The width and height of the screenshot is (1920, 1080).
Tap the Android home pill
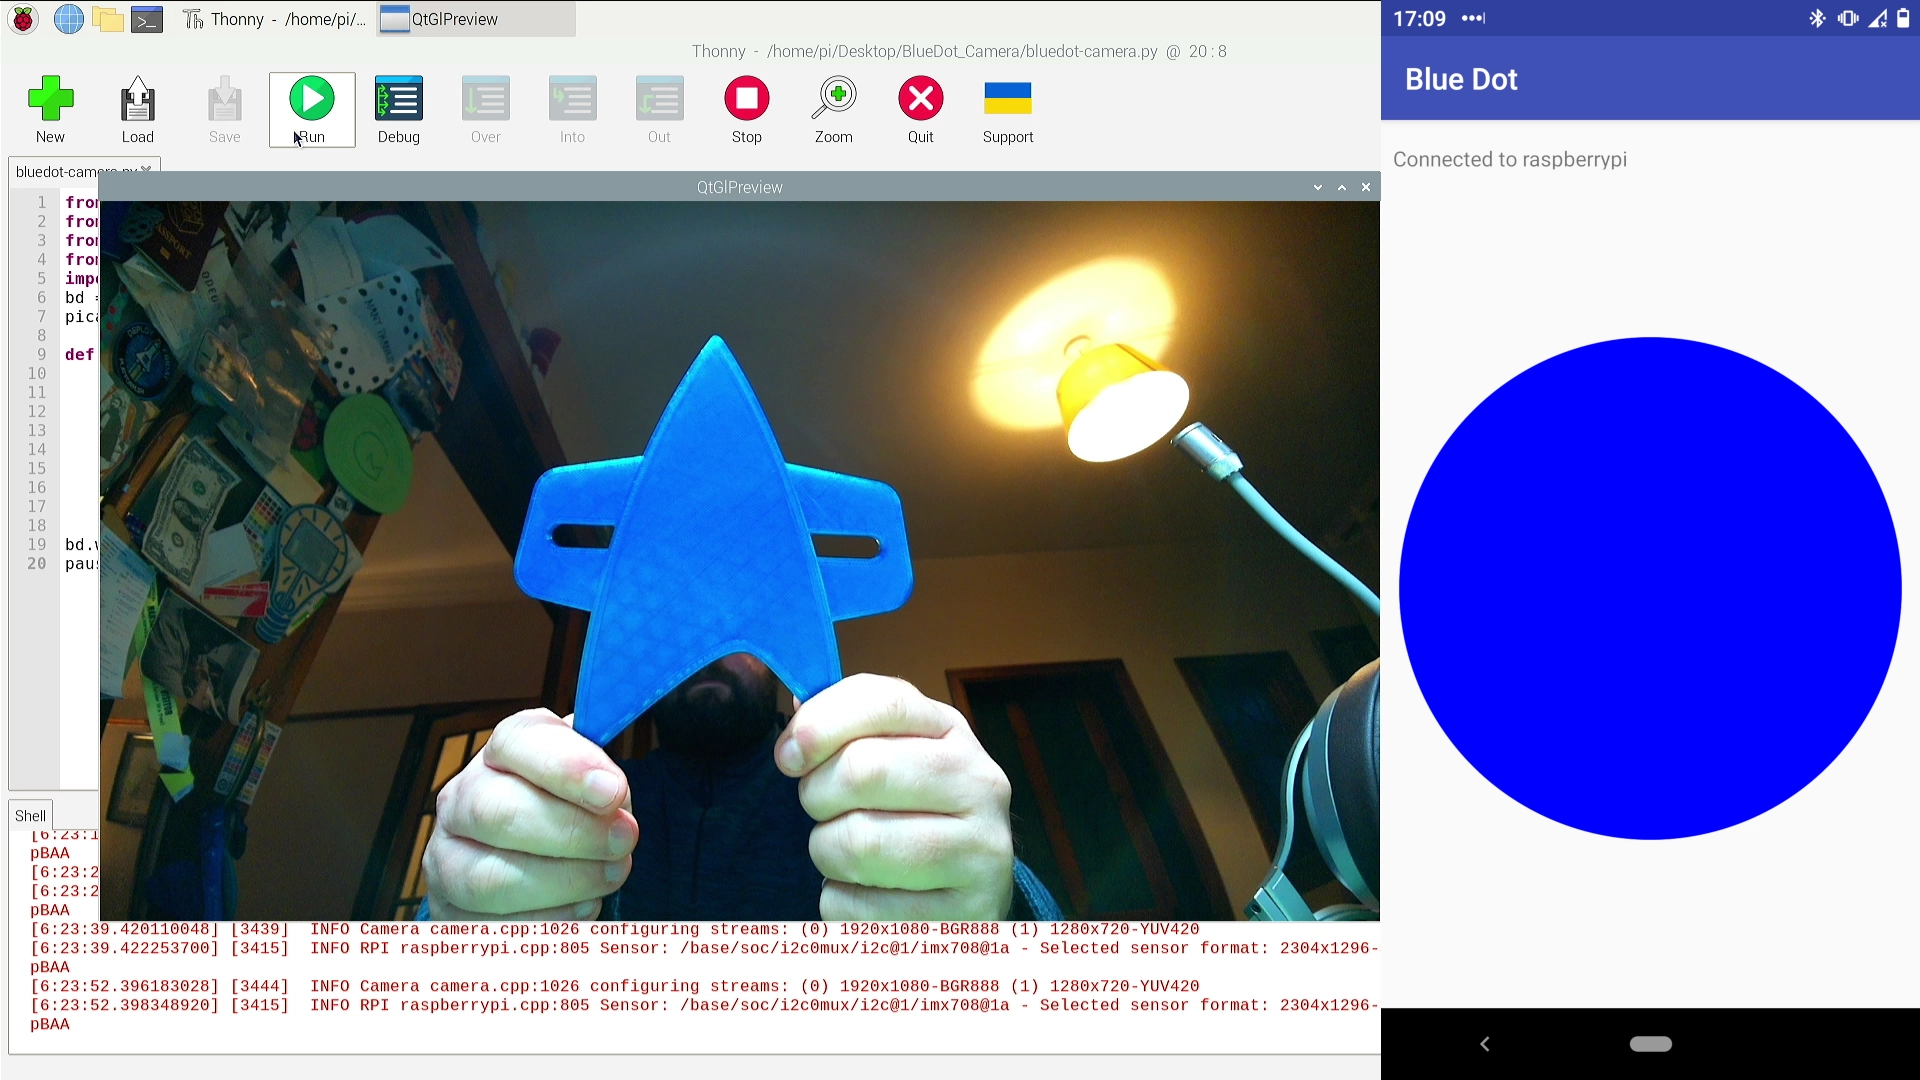pos(1650,1044)
